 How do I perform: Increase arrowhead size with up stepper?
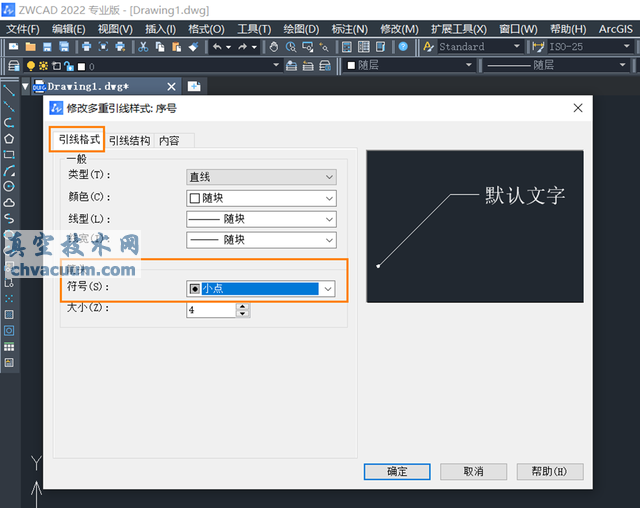pos(241,306)
